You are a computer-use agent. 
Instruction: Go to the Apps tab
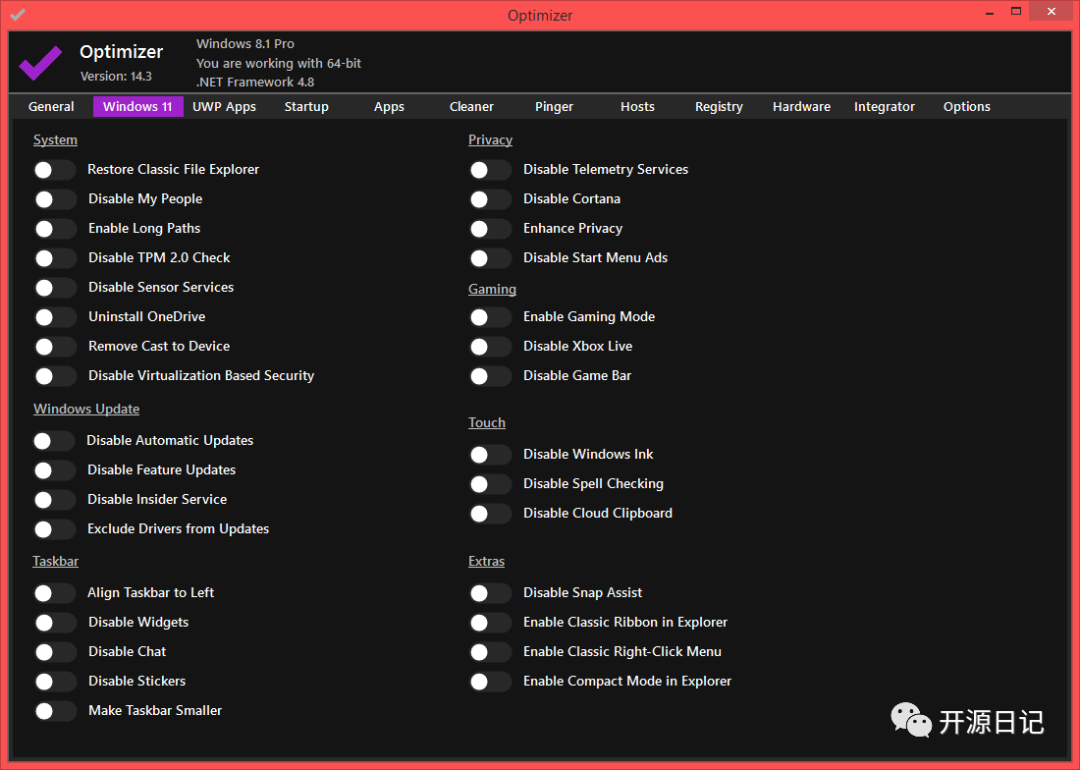tap(389, 107)
